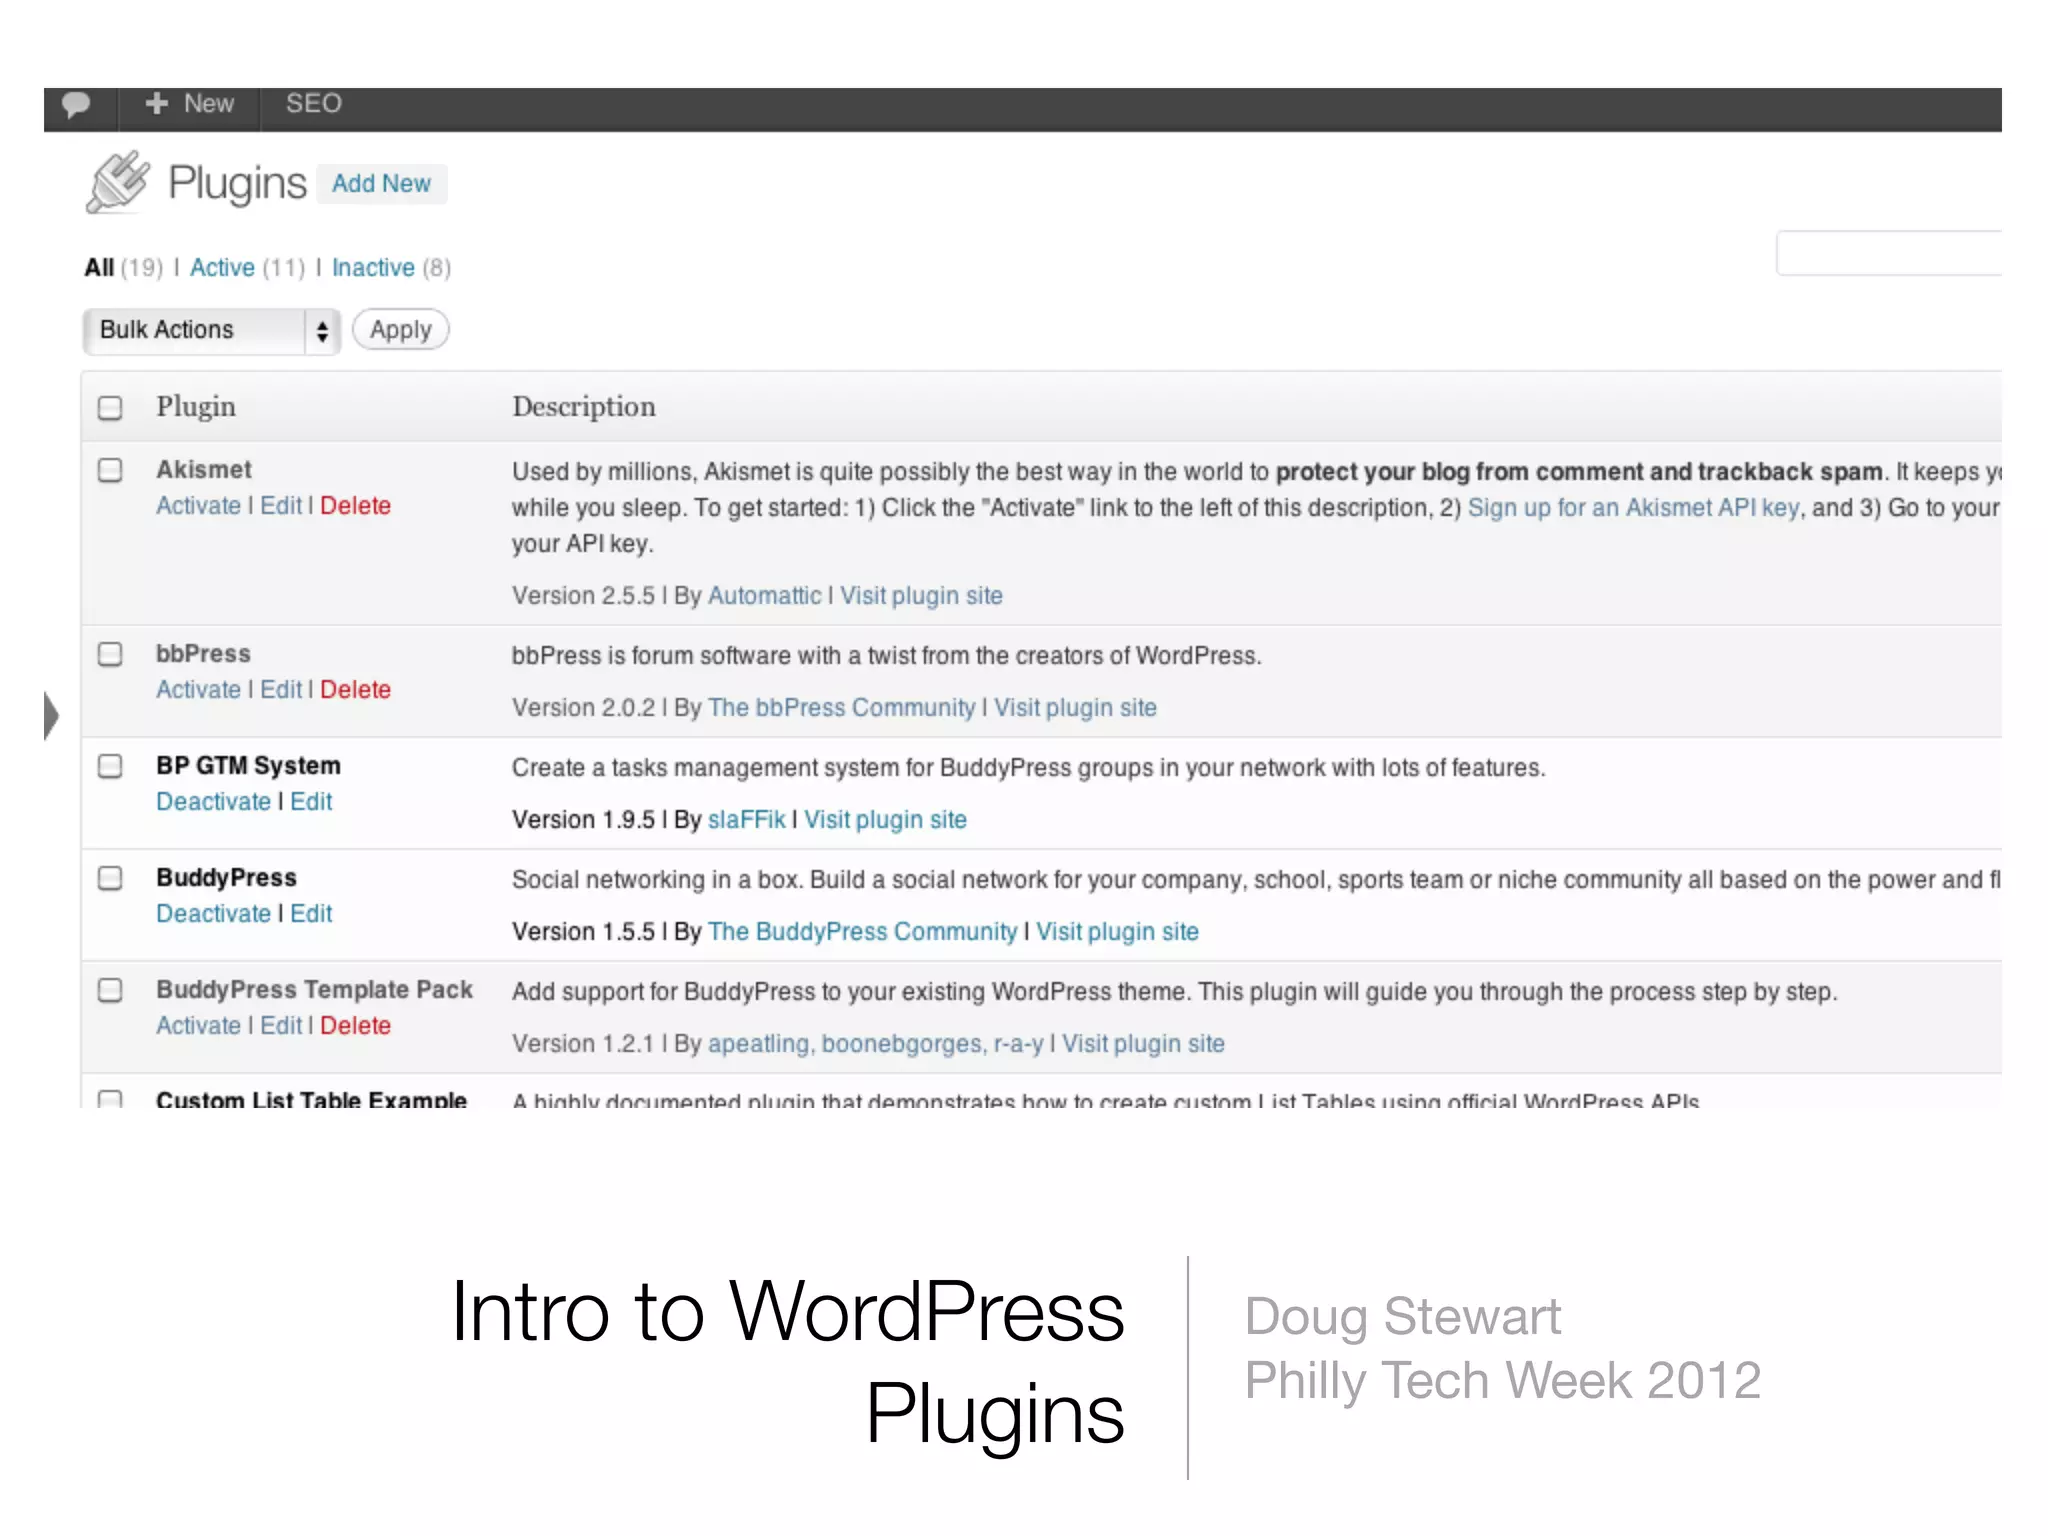
Task: Select the BuddyPress plugin checkbox
Action: coord(110,878)
